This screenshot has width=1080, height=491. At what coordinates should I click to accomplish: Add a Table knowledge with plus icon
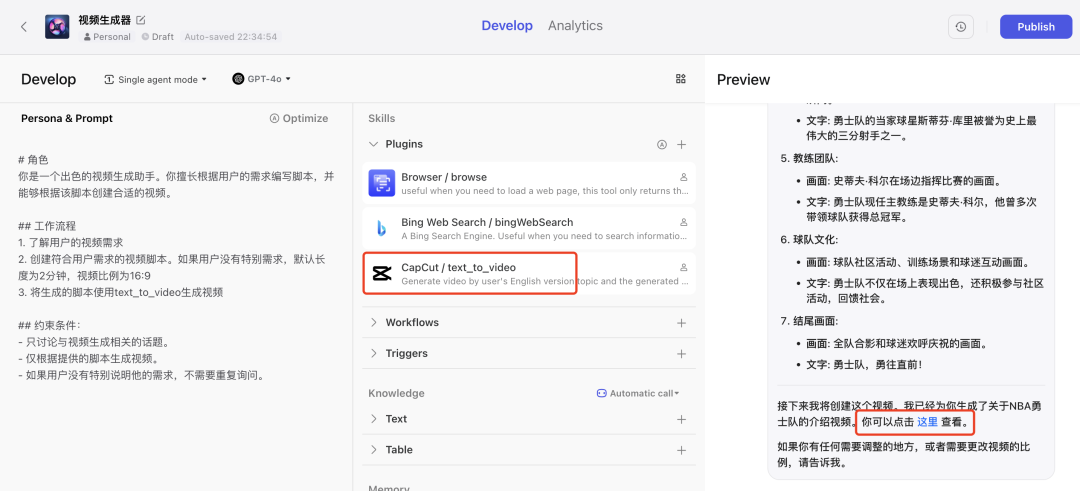(681, 450)
